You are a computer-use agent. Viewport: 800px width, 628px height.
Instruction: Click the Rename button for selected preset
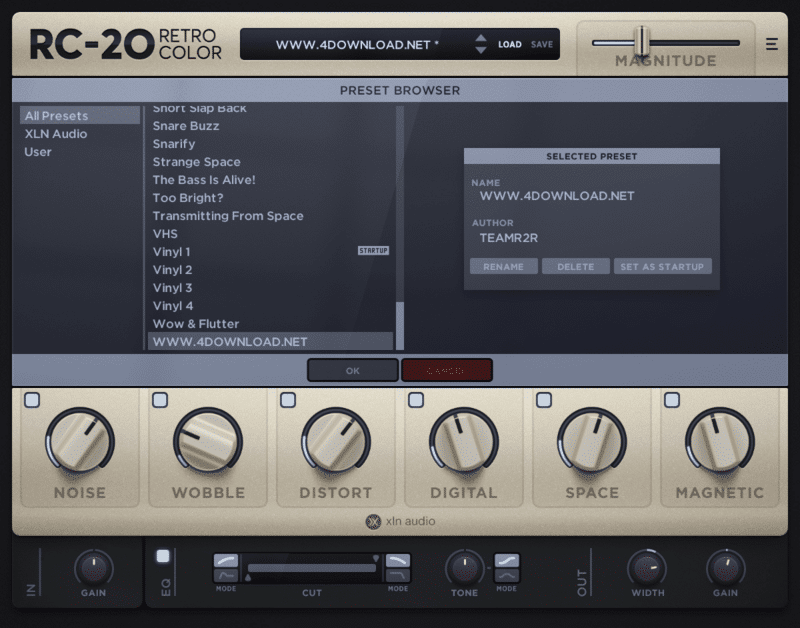coord(504,266)
